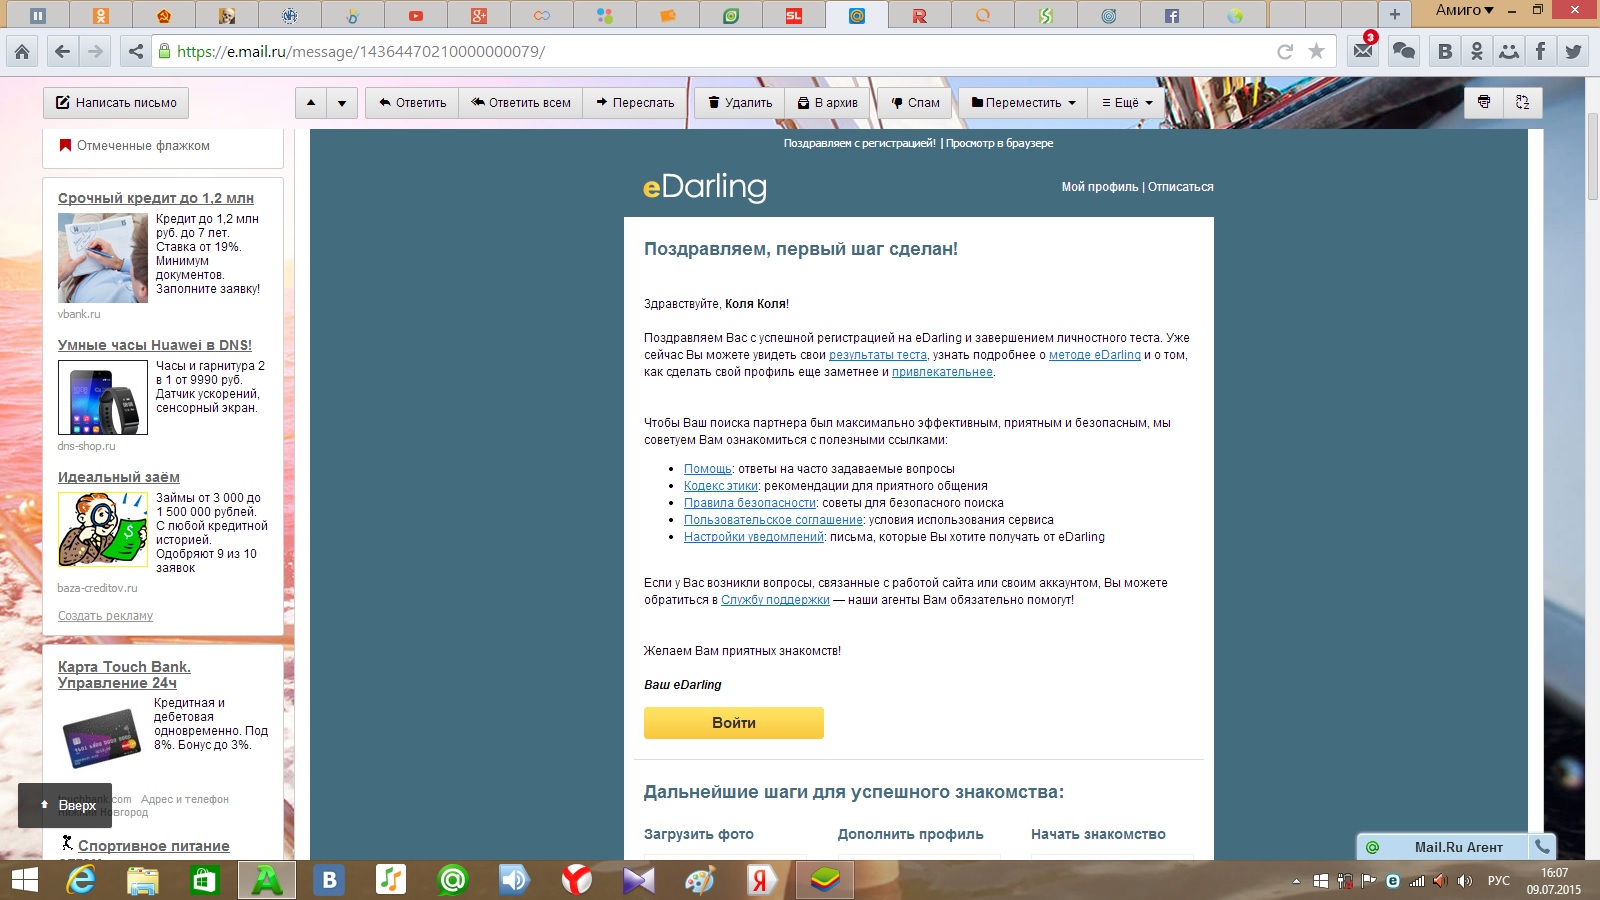Open File Explorer from the taskbar

(x=143, y=880)
